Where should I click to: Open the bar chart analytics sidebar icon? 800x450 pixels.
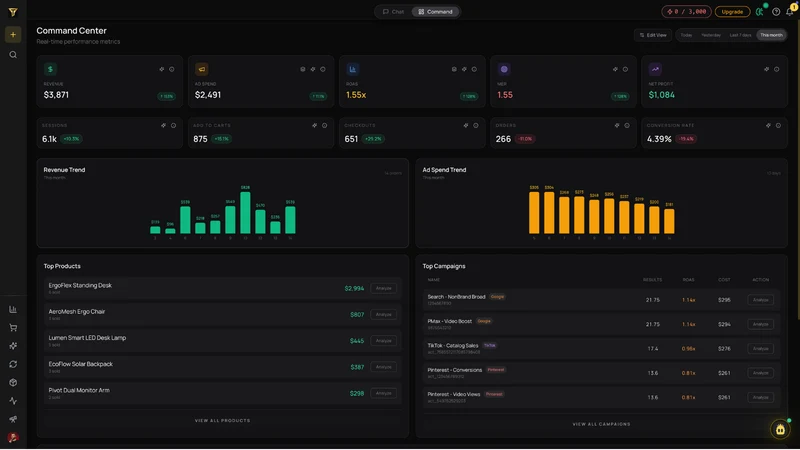(13, 309)
